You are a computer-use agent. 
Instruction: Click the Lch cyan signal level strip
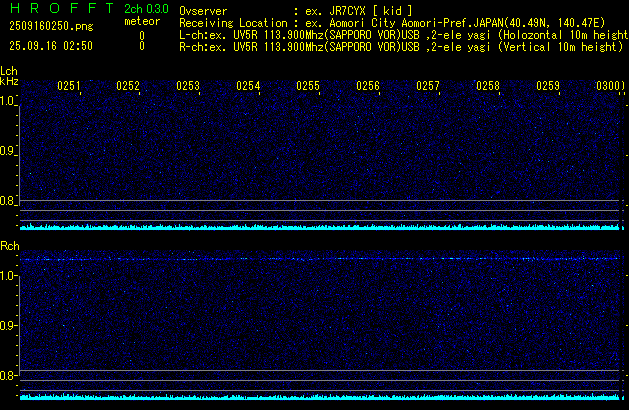click(320, 227)
